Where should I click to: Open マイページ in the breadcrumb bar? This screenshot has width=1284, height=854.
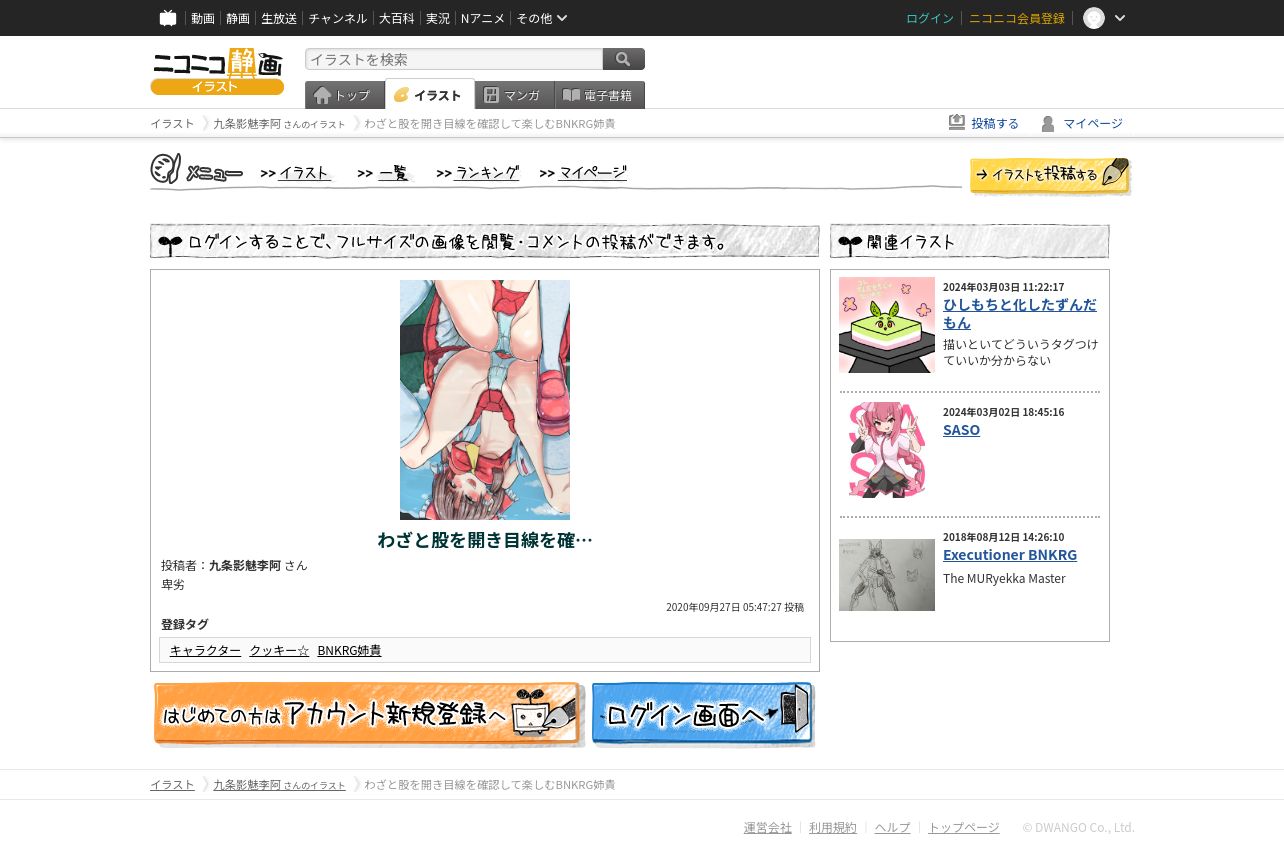[x=1093, y=123]
